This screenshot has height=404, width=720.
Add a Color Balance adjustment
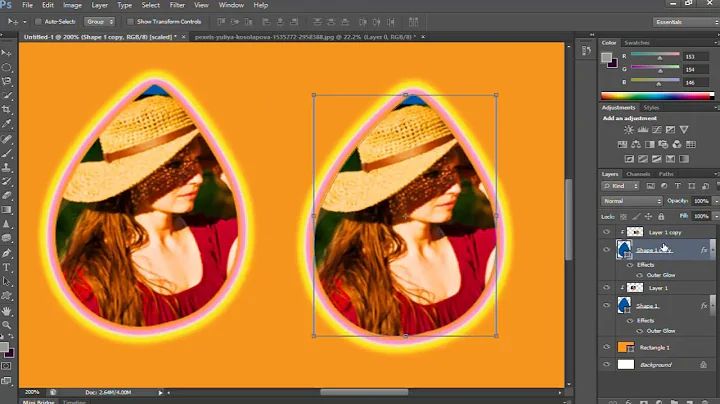click(x=636, y=144)
